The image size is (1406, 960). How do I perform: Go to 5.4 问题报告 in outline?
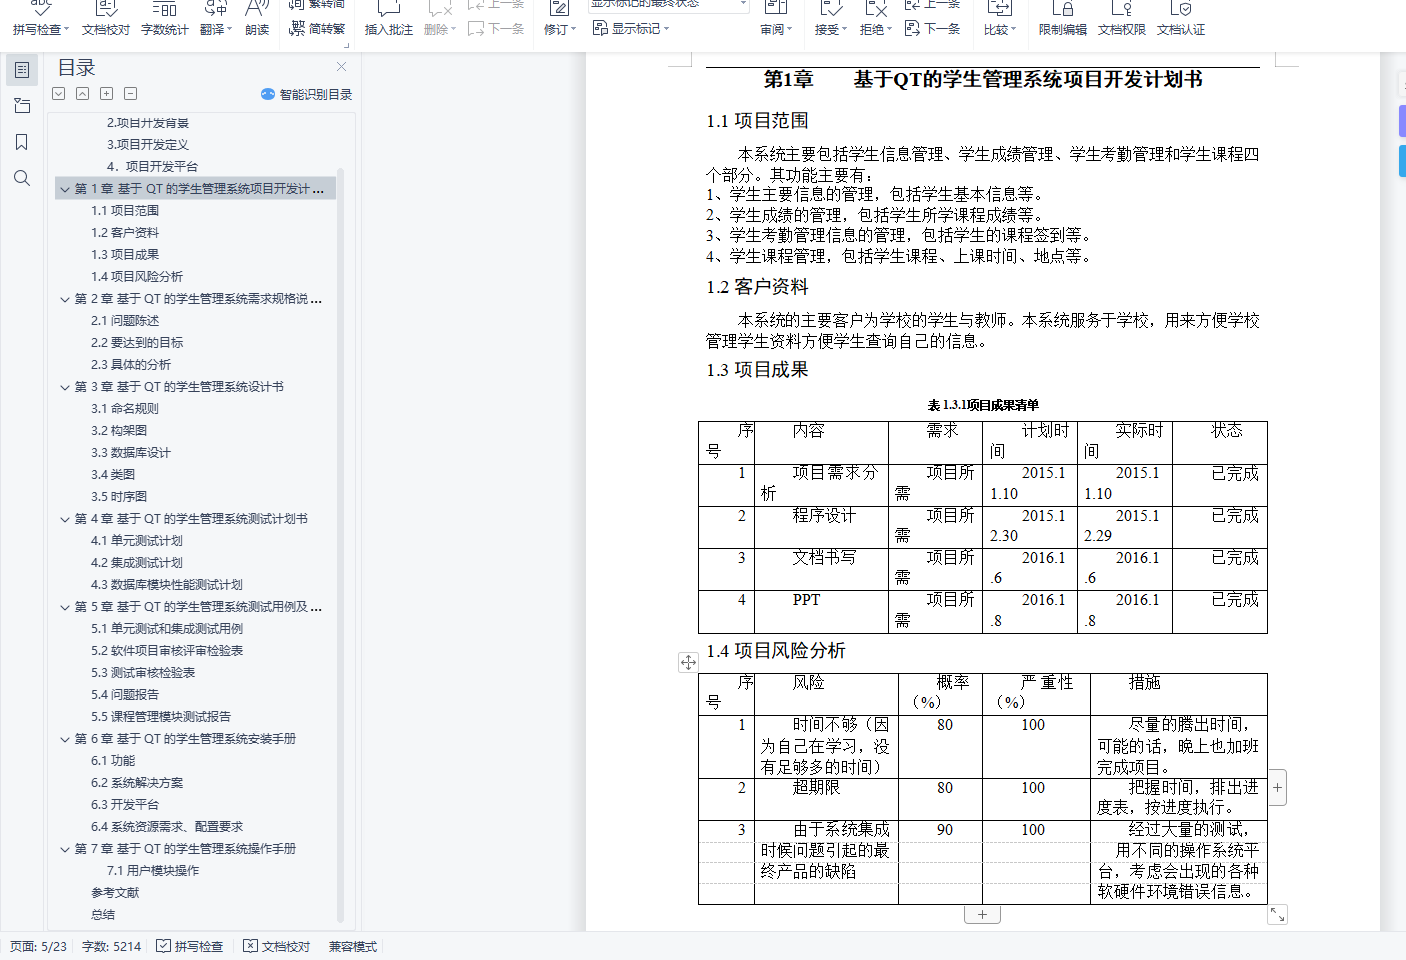125,695
